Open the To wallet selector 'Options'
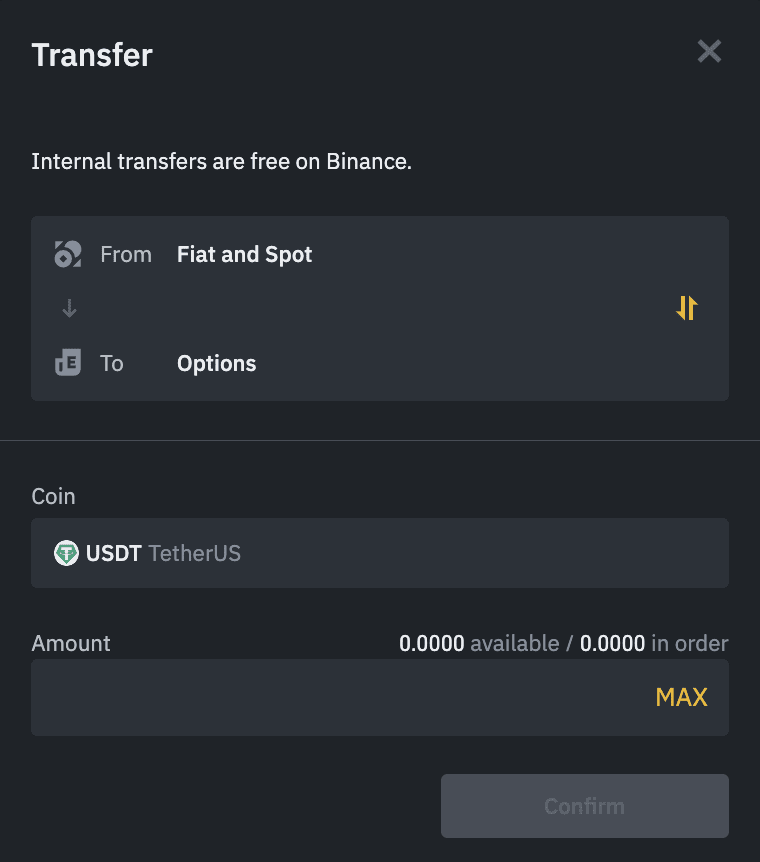760x862 pixels. point(216,363)
